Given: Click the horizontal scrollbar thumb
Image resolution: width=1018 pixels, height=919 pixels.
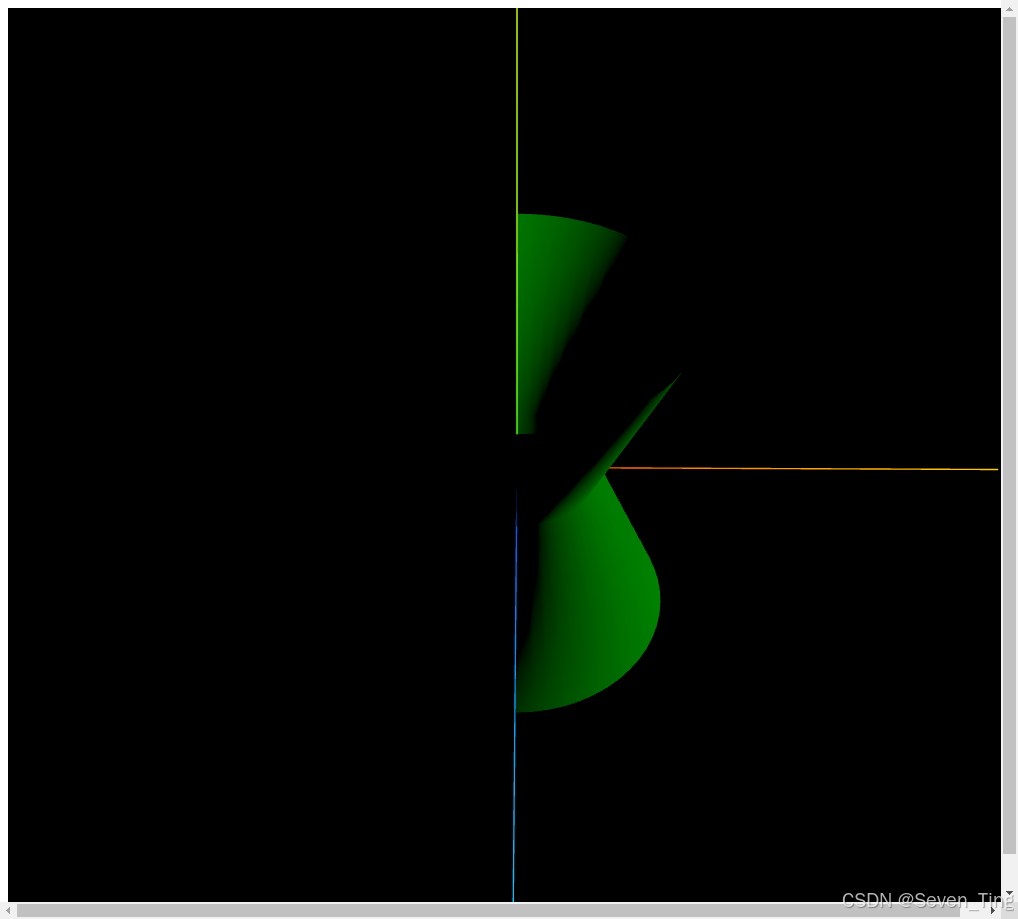Looking at the screenshot, I should click(488, 911).
